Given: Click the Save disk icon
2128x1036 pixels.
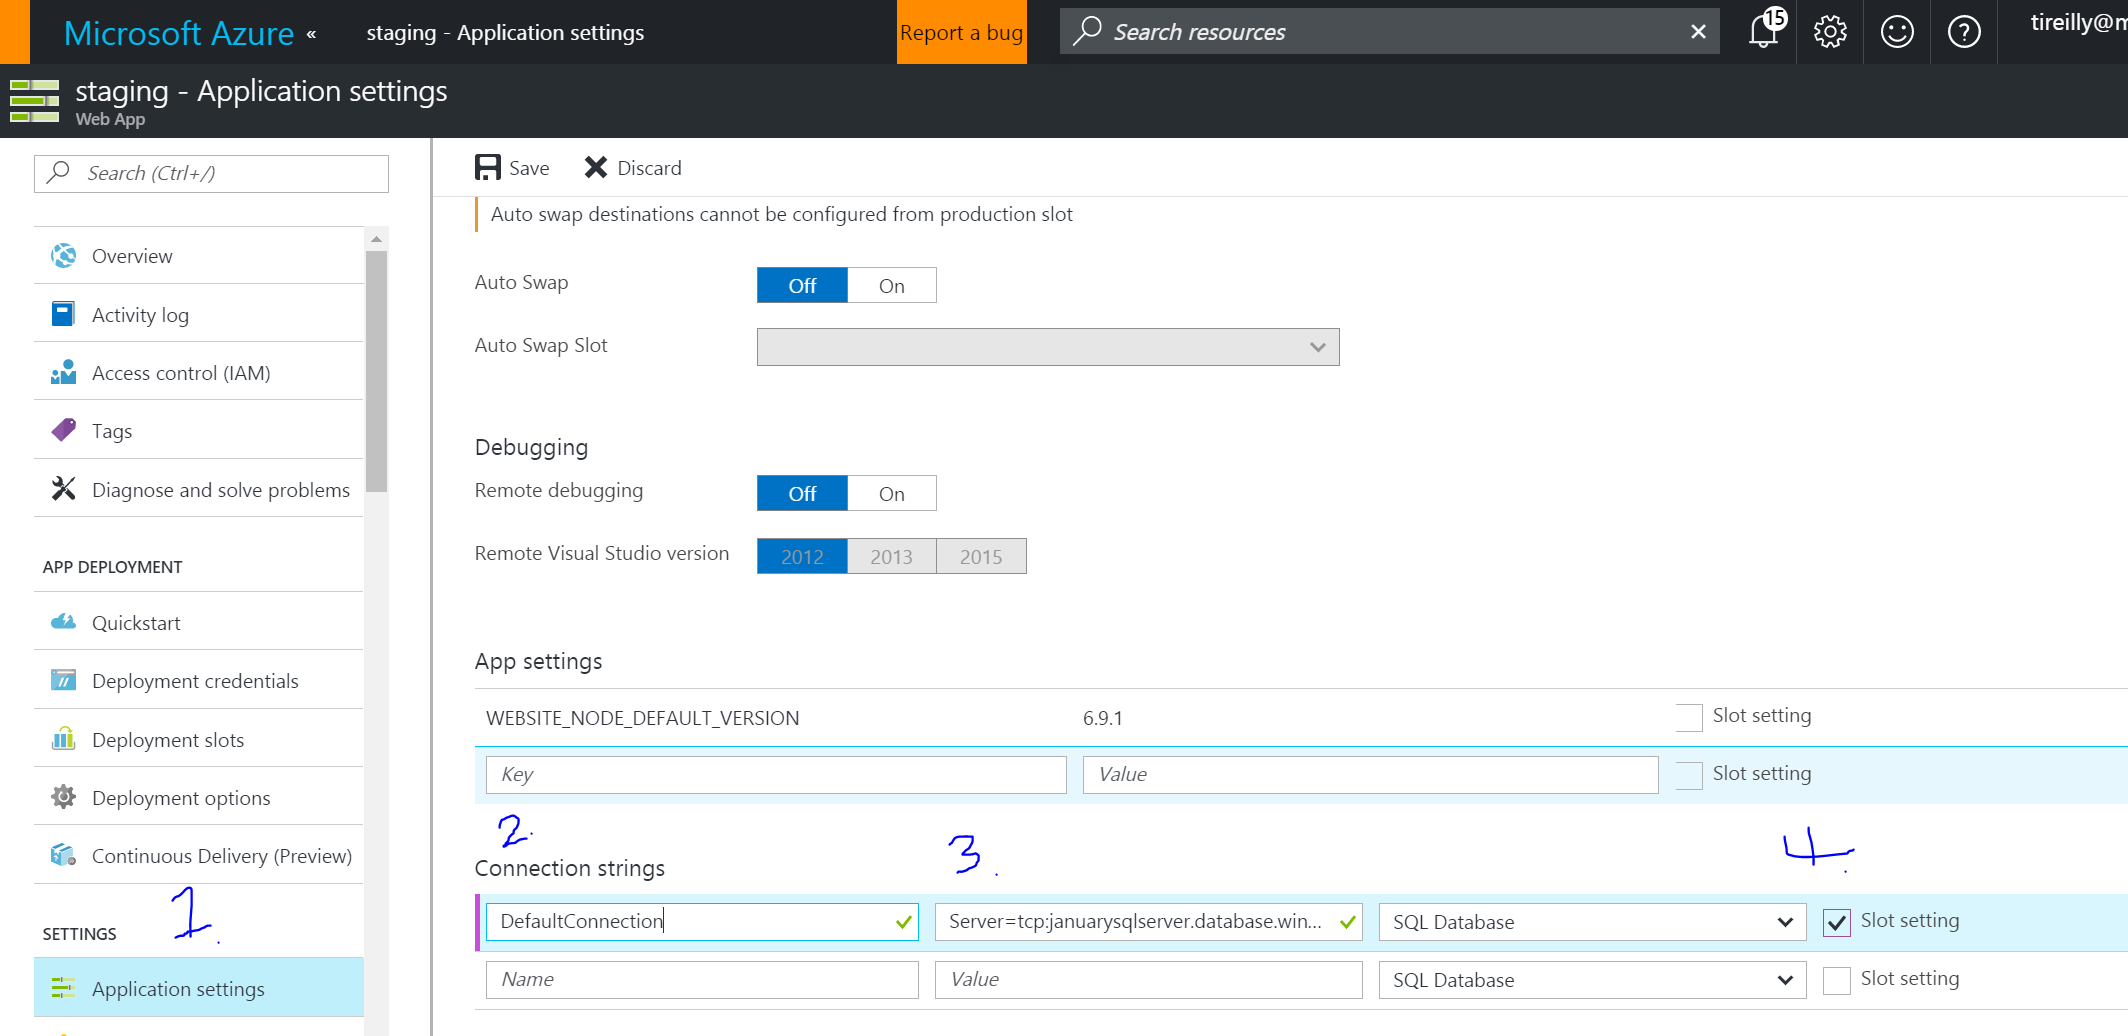Looking at the screenshot, I should (487, 167).
